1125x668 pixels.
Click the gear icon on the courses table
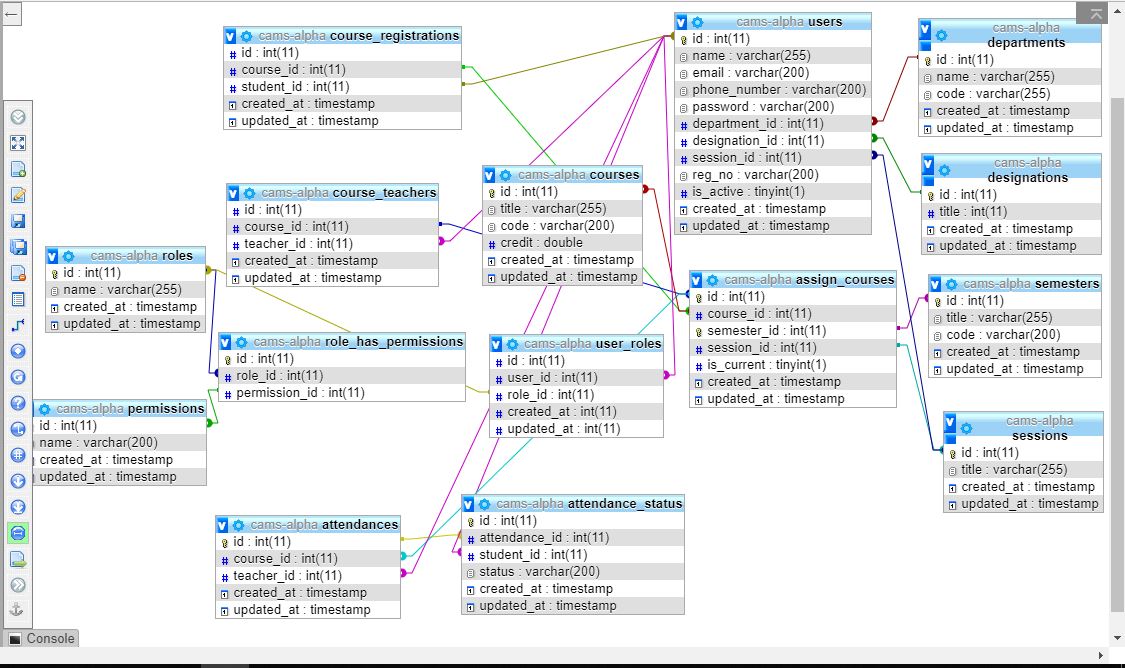click(x=505, y=175)
